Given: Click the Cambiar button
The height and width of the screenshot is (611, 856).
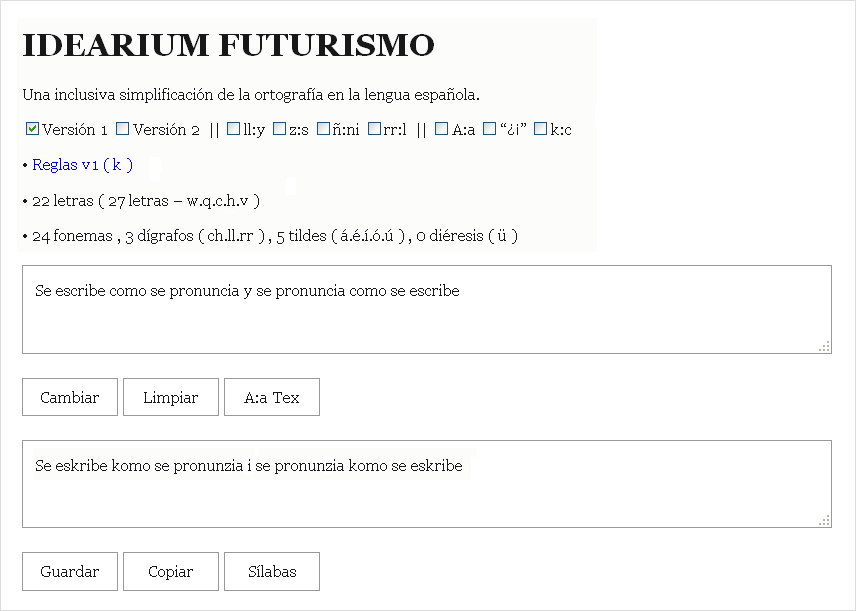Looking at the screenshot, I should click(x=70, y=397).
